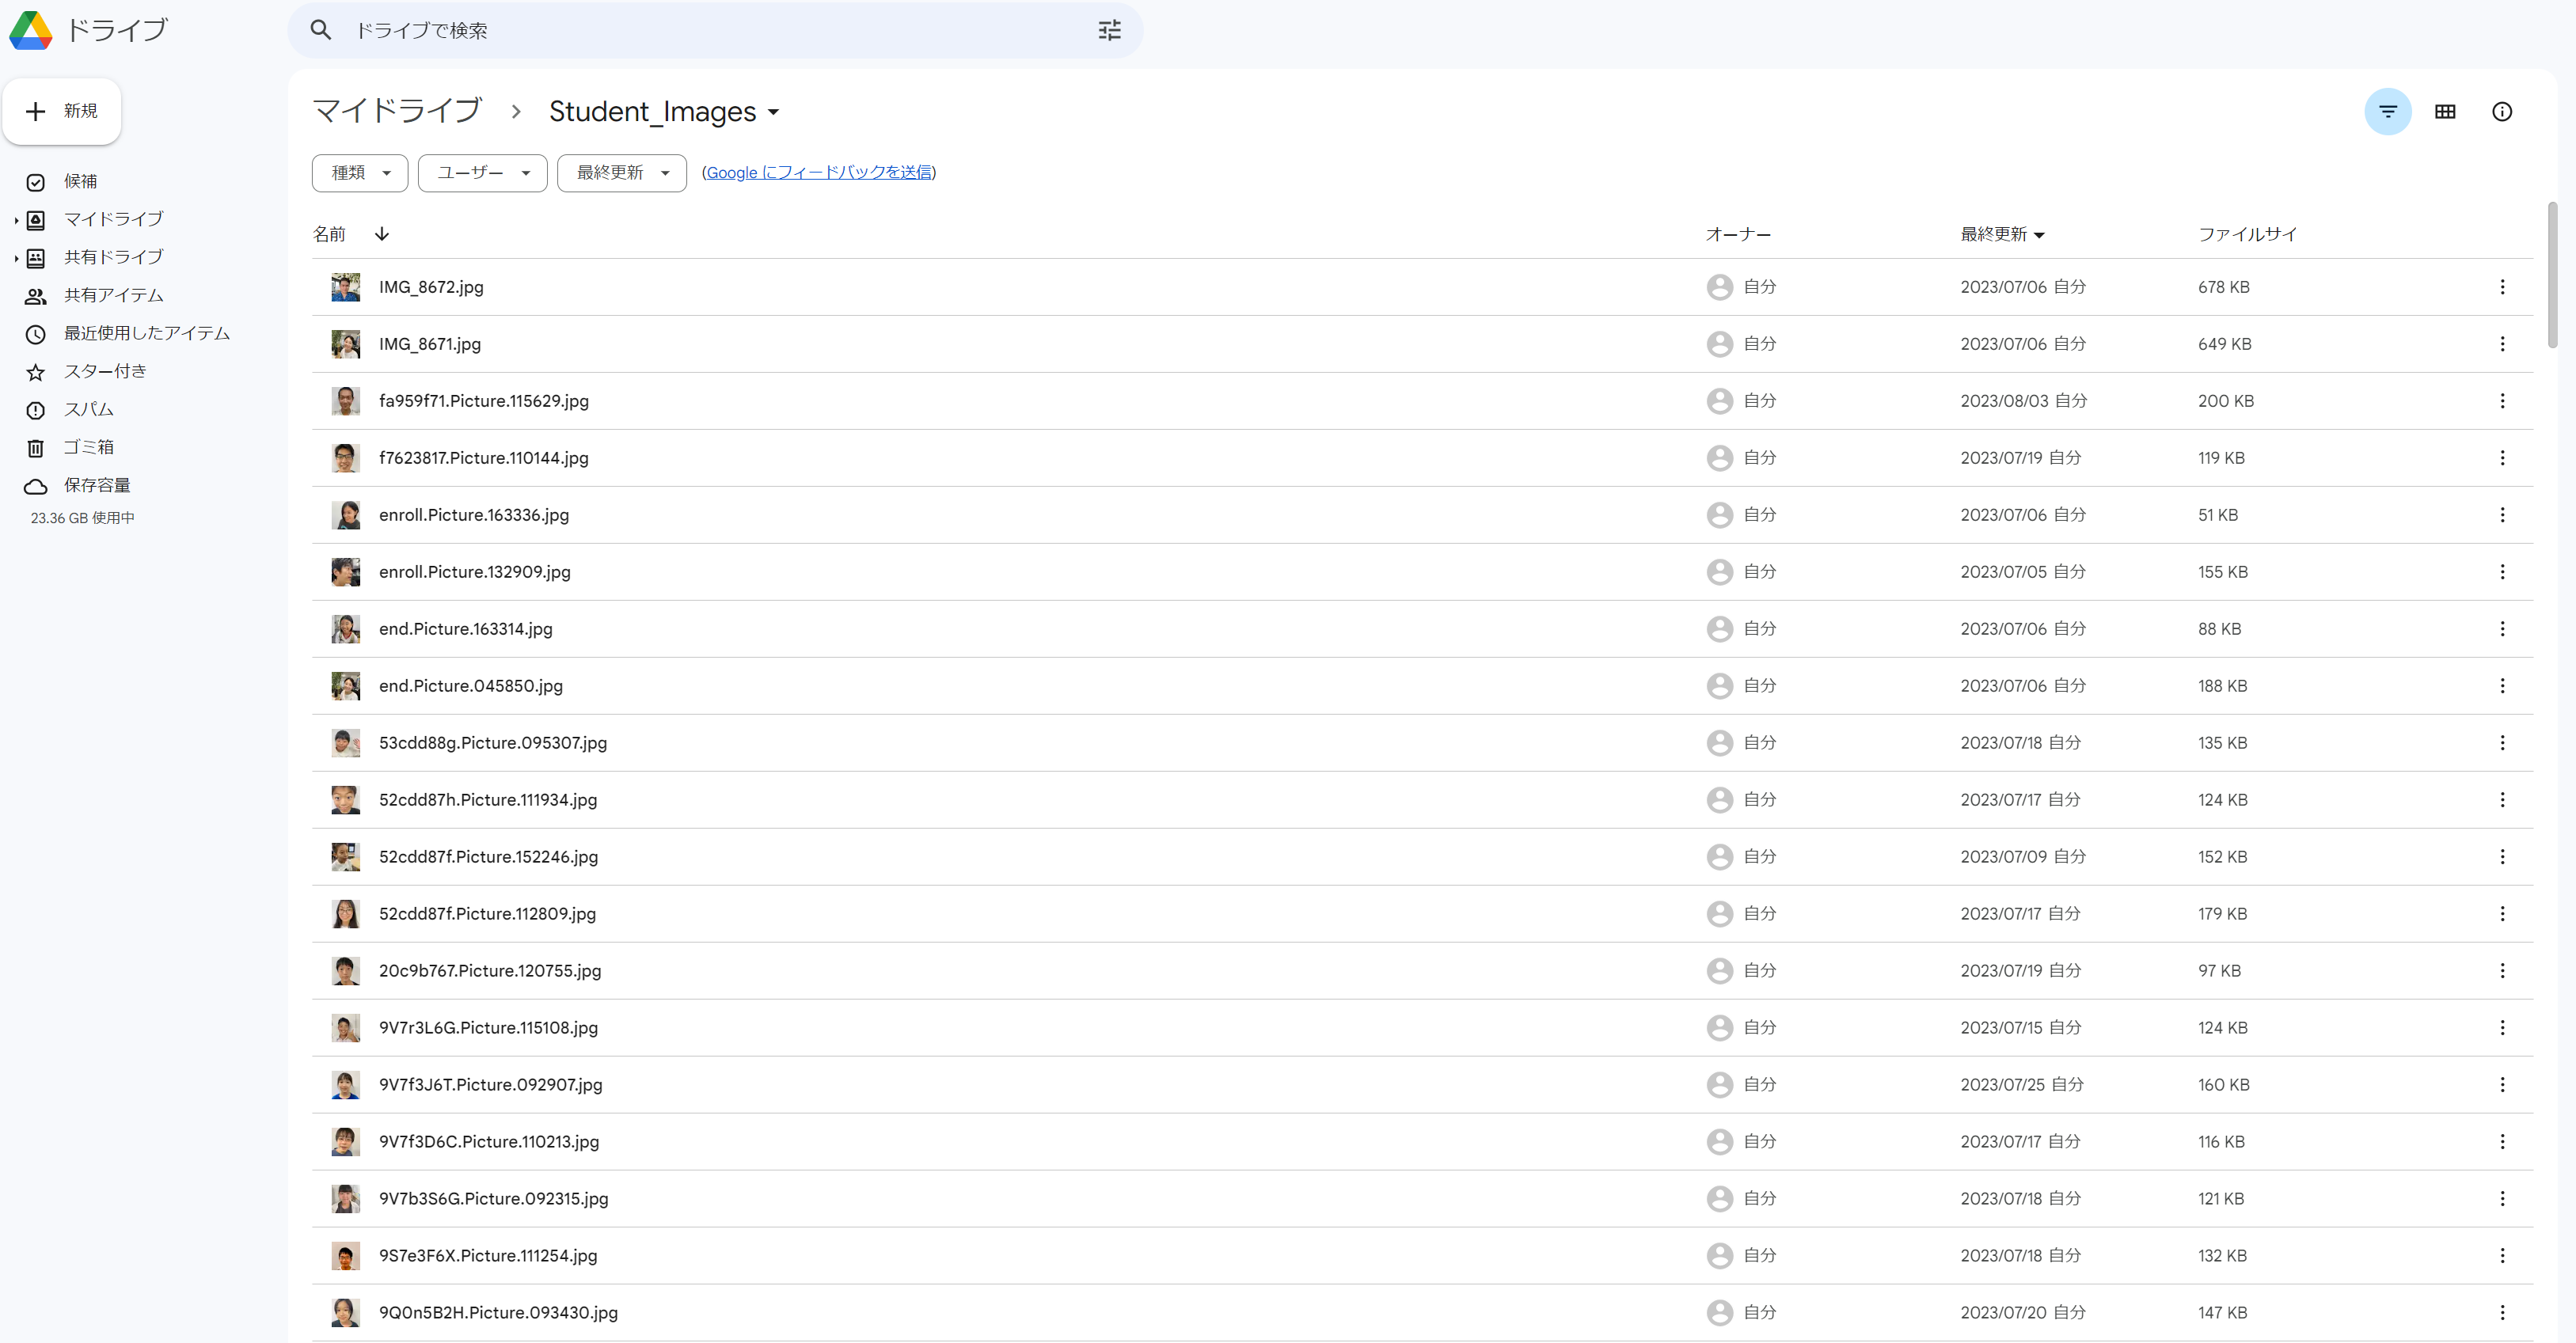Click the 保存容量 storage cloud icon

[36, 486]
